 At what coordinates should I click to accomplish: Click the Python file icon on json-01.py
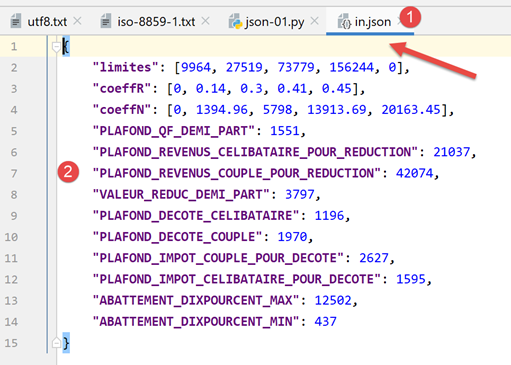point(235,21)
